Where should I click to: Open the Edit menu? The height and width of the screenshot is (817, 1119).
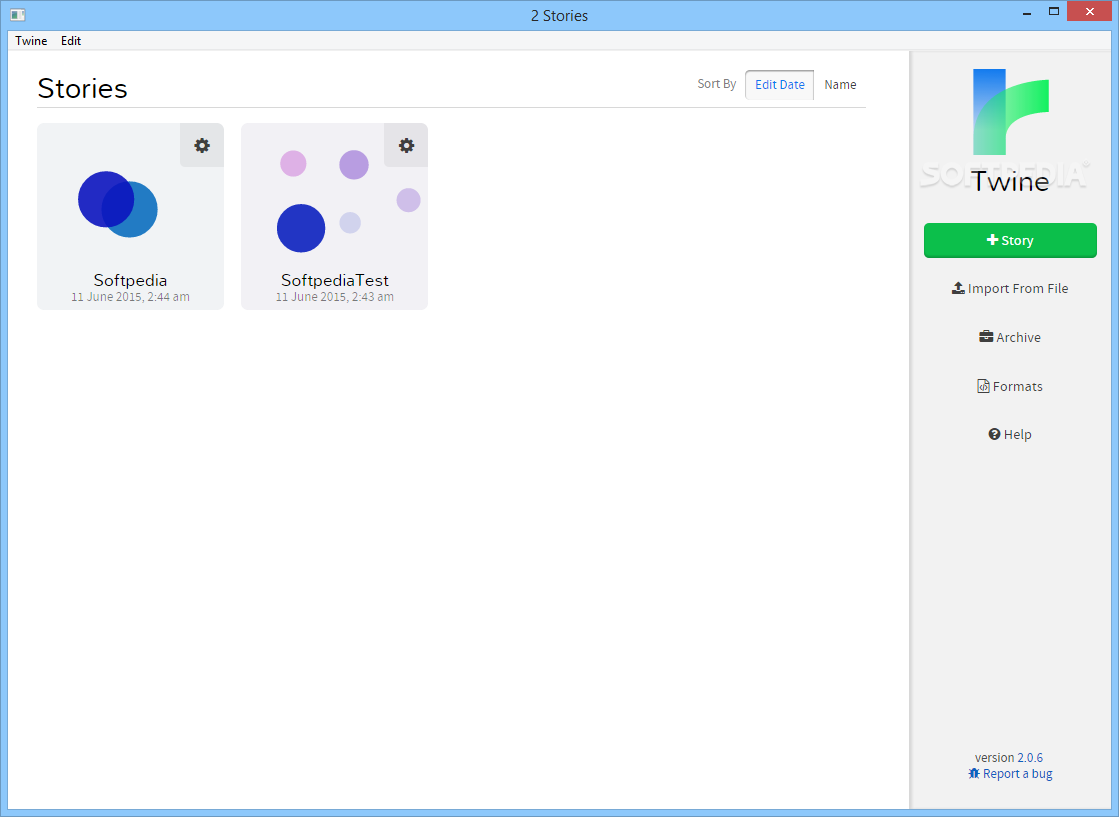pos(71,41)
